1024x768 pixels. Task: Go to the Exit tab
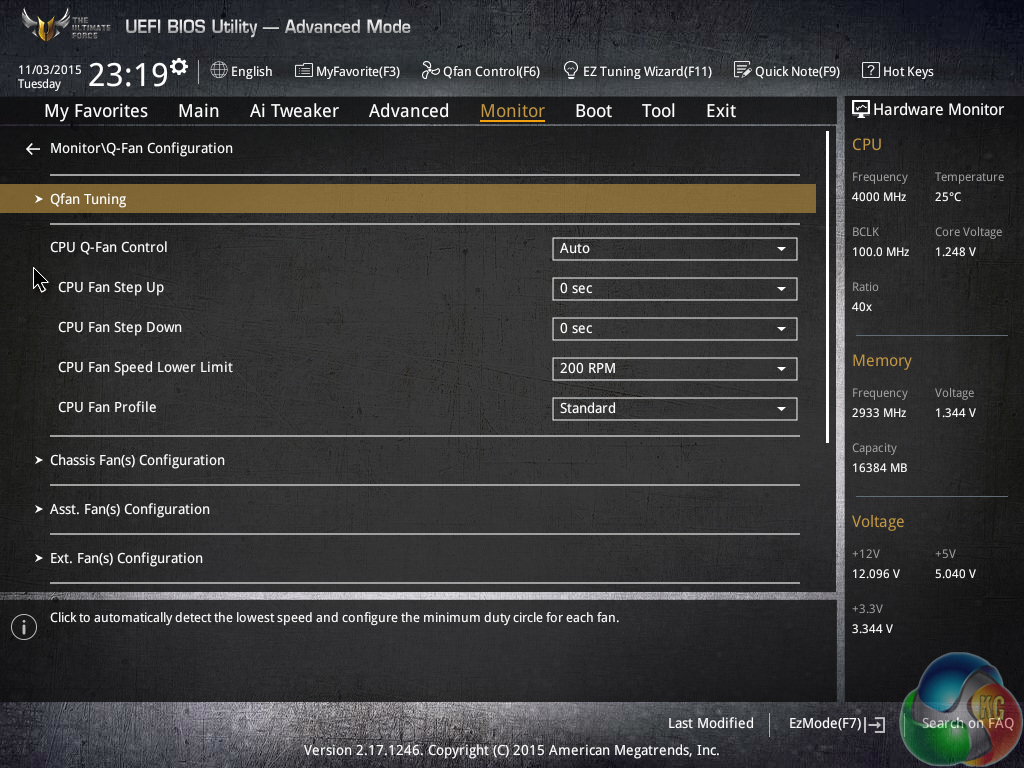(721, 111)
